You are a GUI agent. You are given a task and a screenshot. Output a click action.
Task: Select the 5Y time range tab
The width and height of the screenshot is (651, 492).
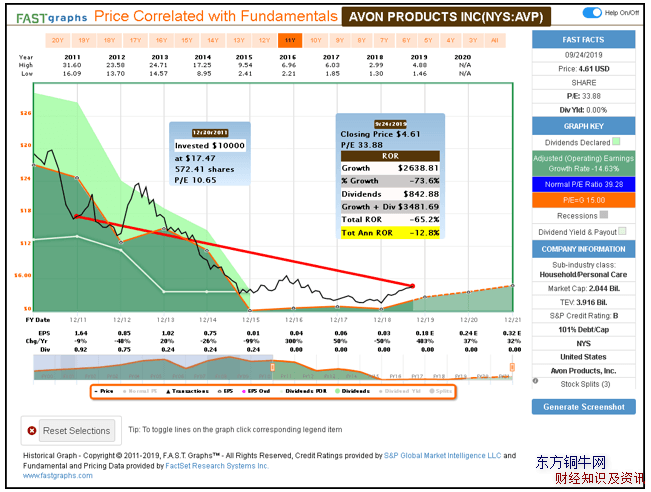pos(428,40)
